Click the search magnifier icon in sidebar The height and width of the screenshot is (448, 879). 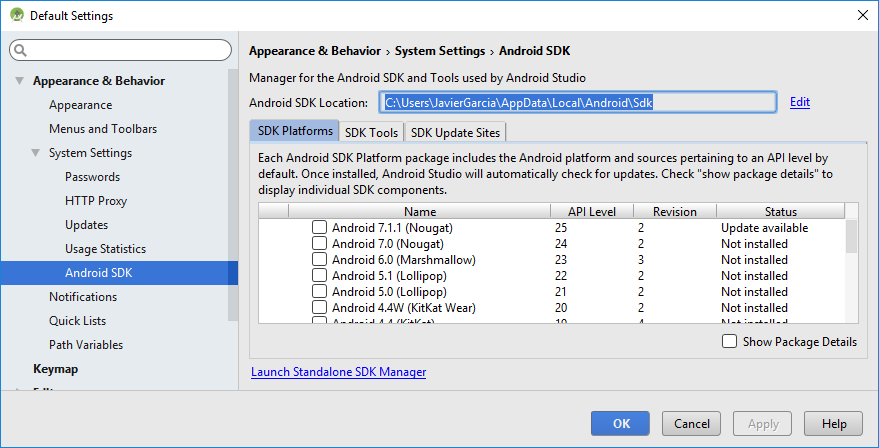[x=21, y=50]
